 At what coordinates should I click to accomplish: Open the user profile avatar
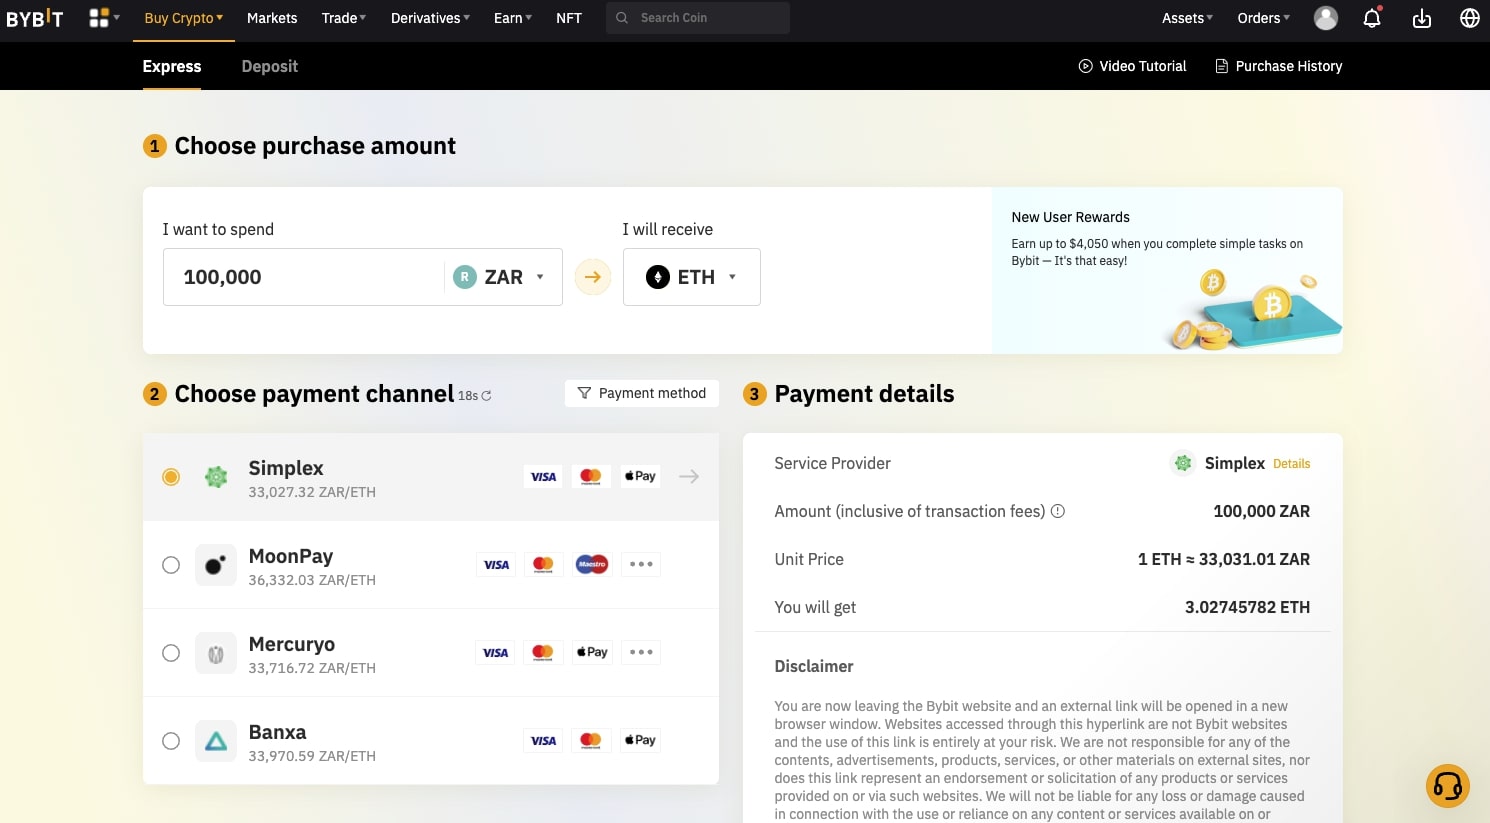[1326, 18]
